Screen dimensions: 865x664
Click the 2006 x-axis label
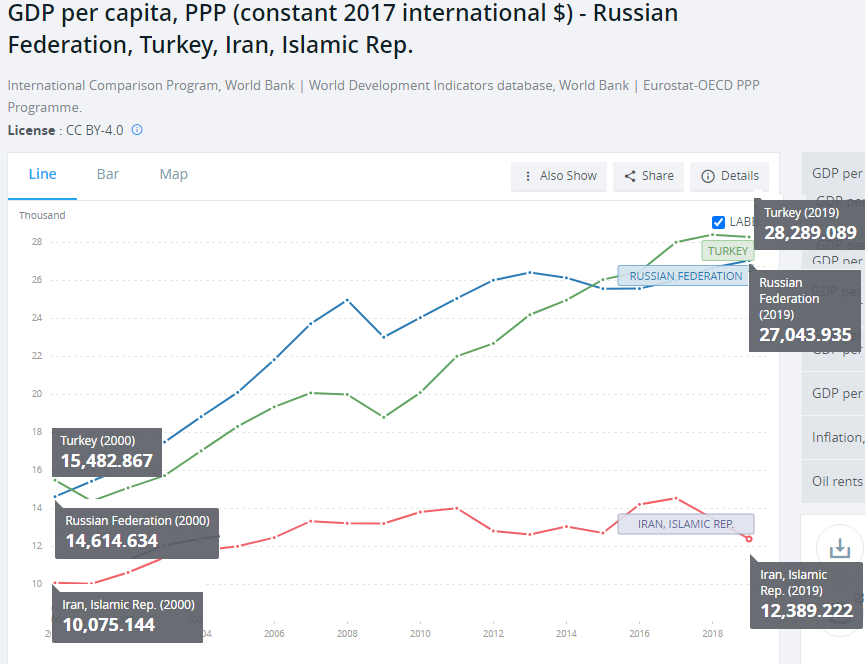click(274, 634)
